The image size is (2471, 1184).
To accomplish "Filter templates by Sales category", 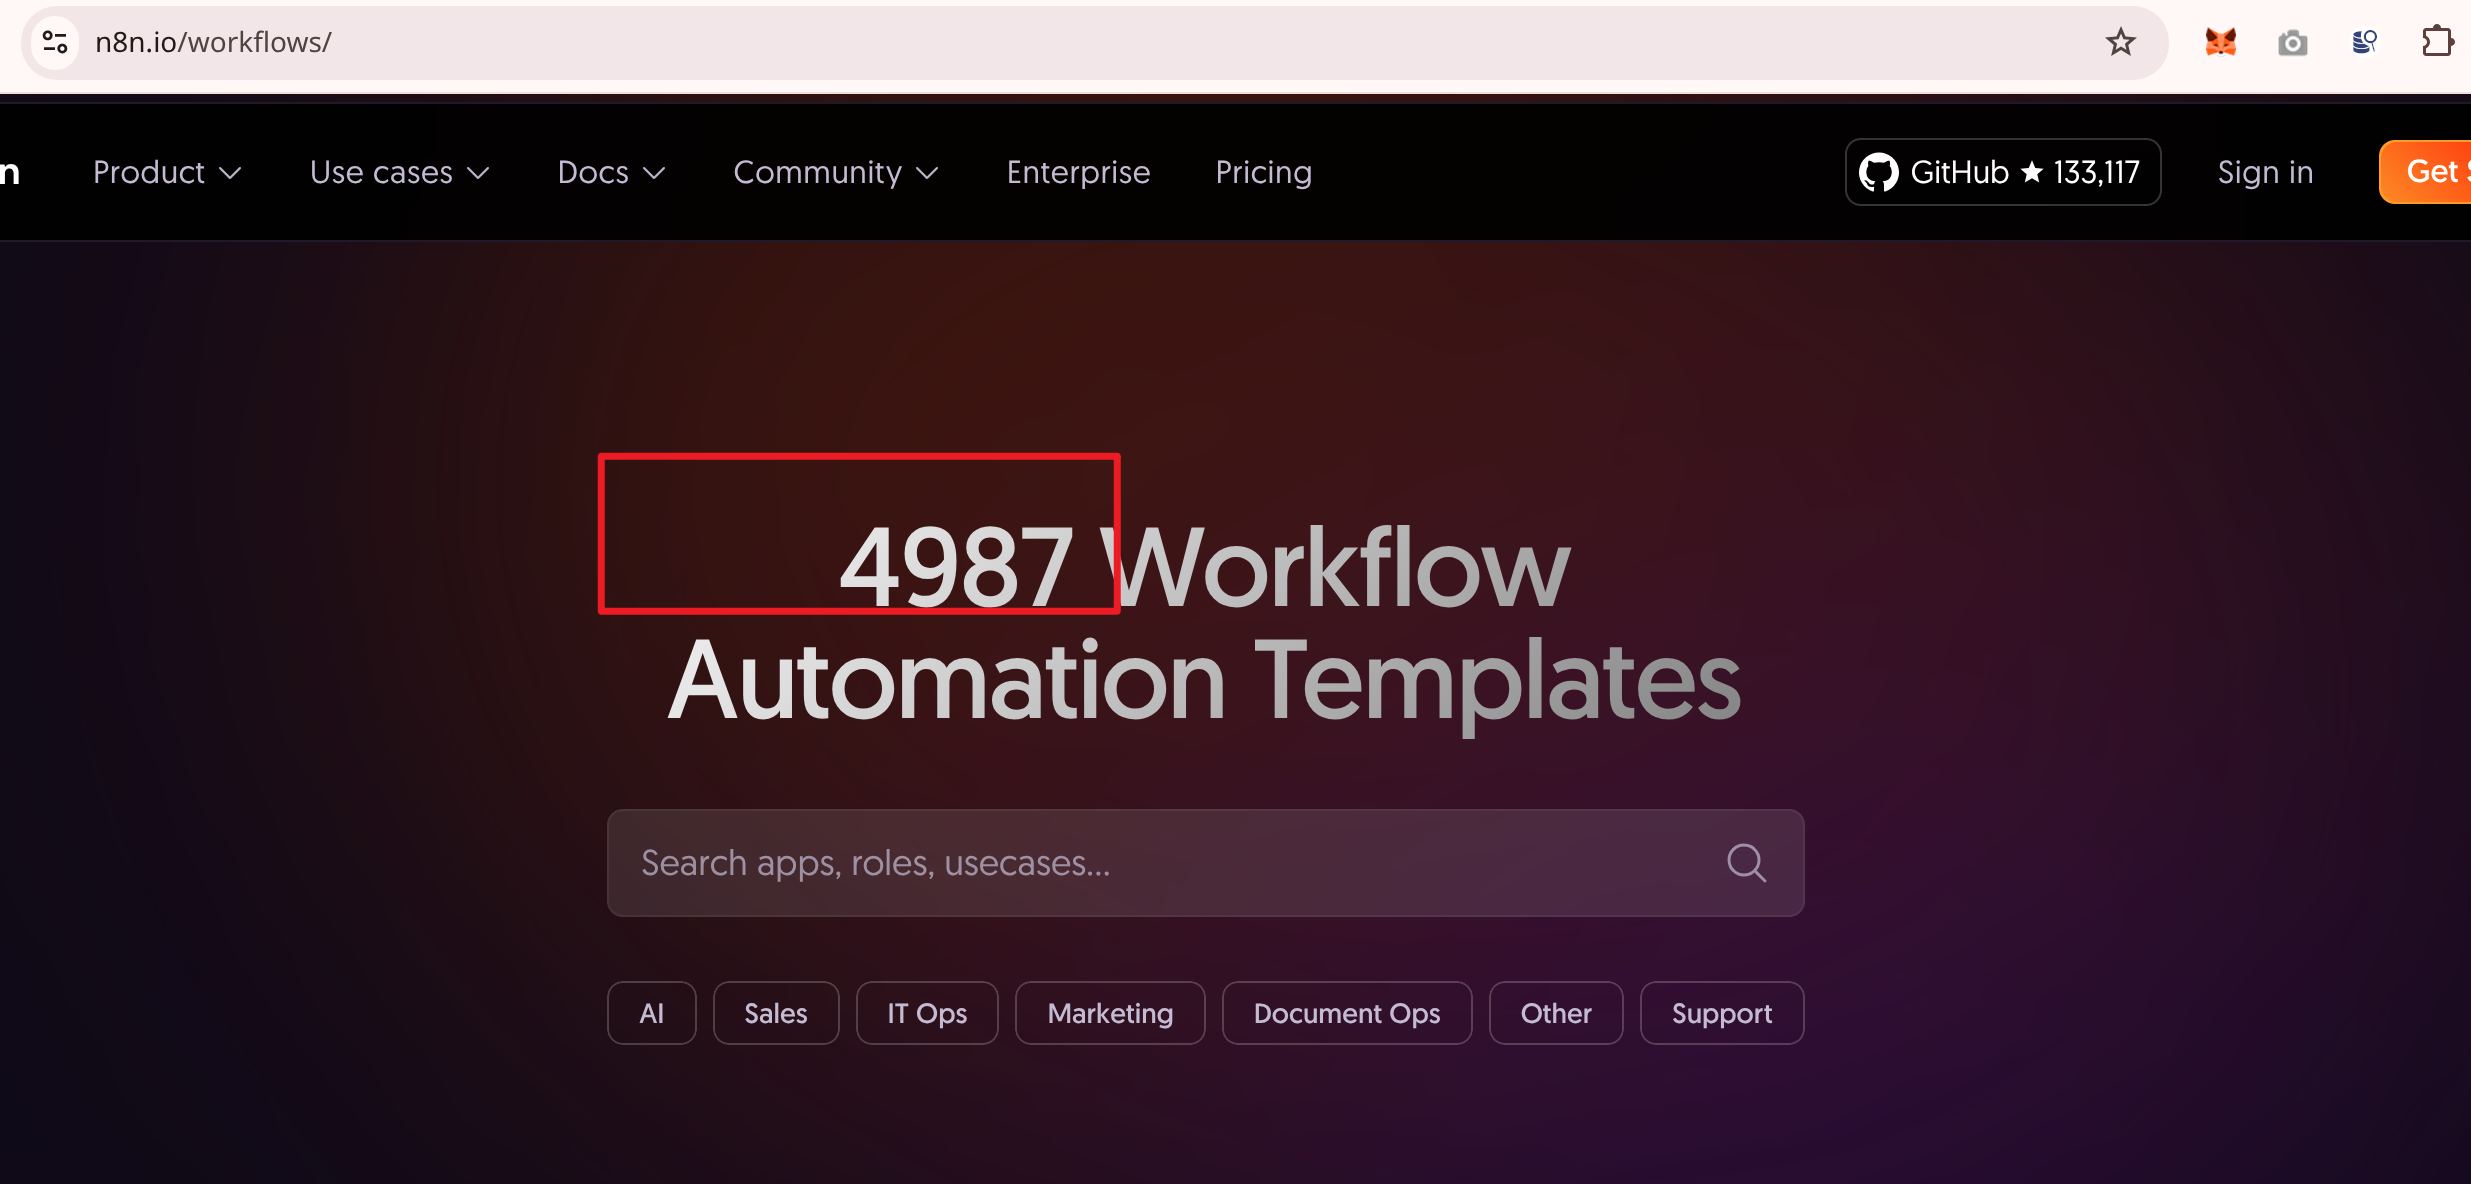I will (x=776, y=1013).
